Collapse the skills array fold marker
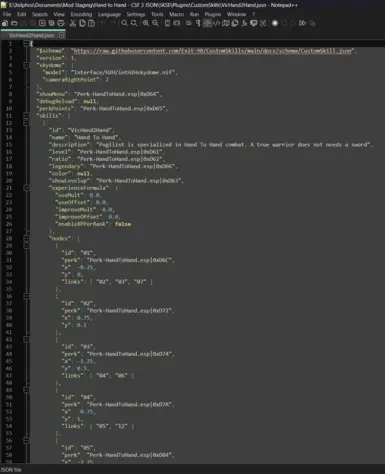385x474 pixels. point(26,116)
